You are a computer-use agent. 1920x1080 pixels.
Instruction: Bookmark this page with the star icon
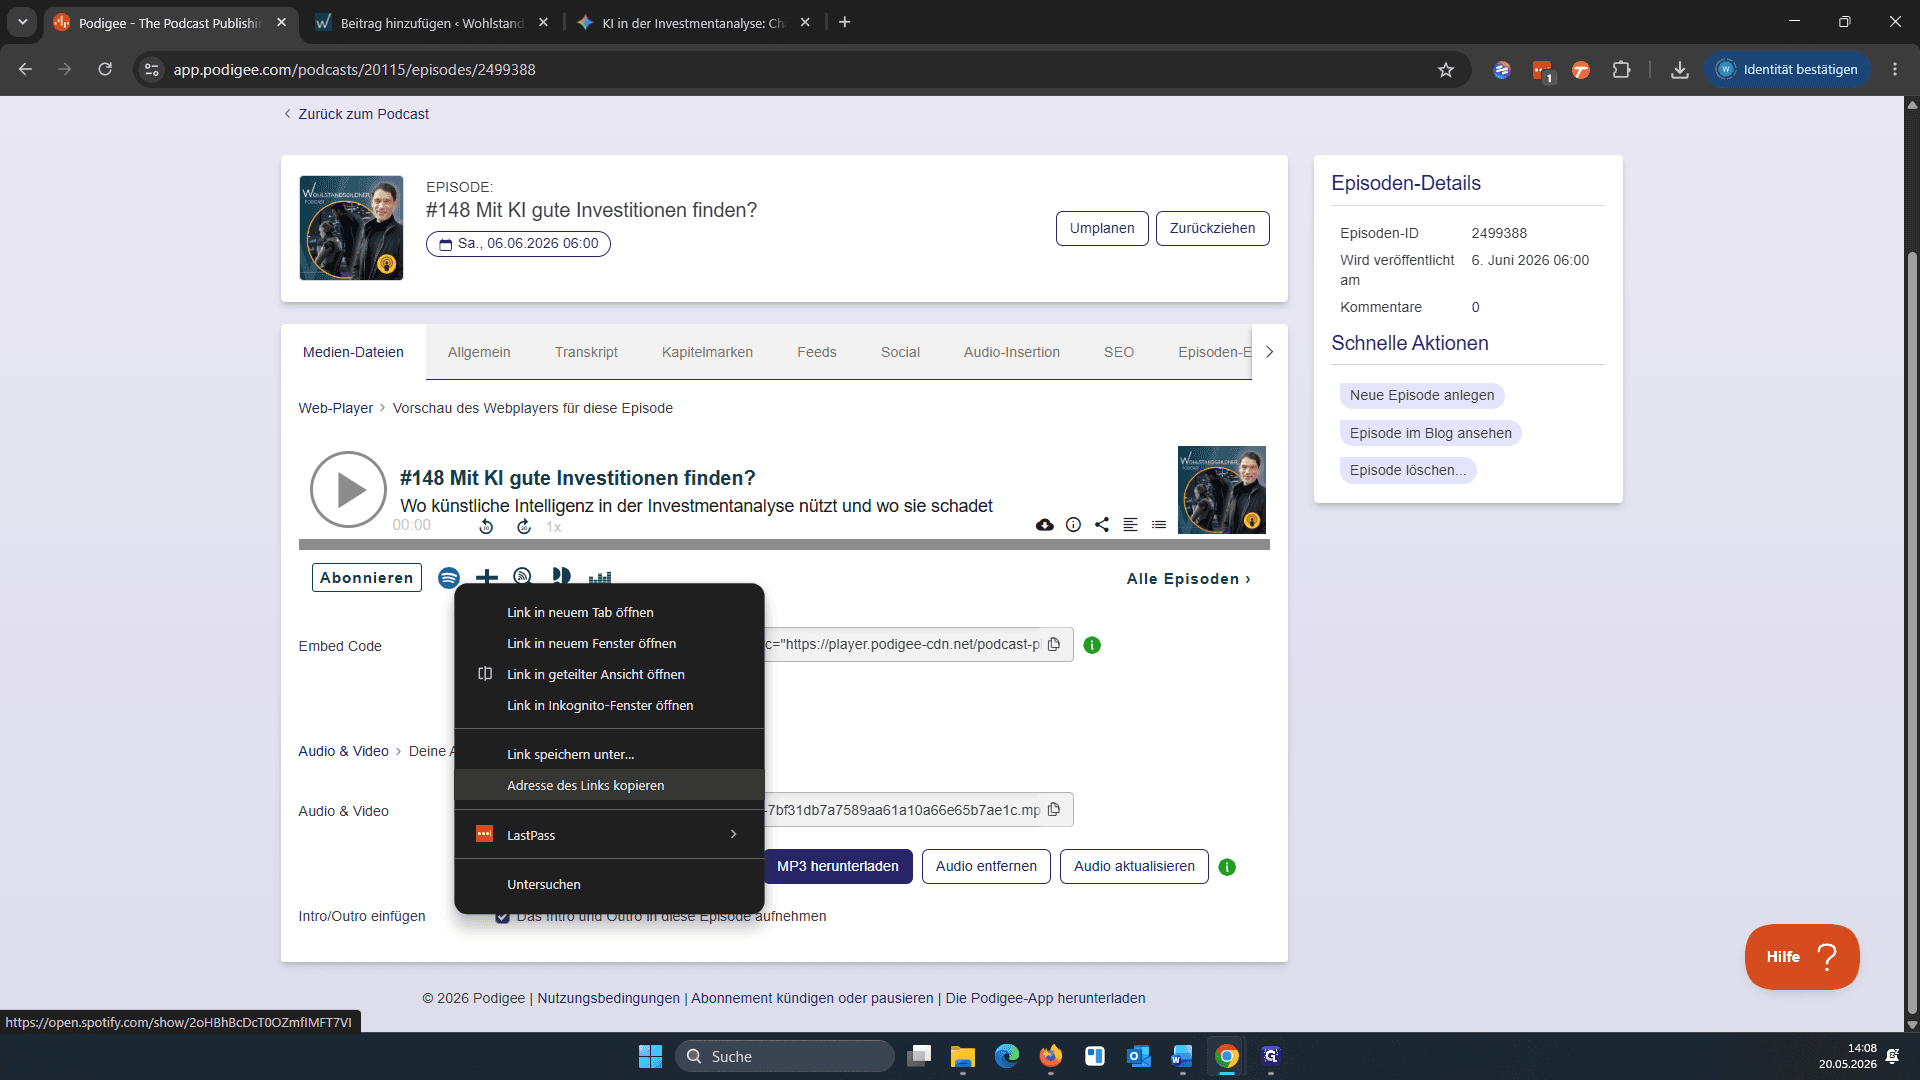coord(1446,70)
